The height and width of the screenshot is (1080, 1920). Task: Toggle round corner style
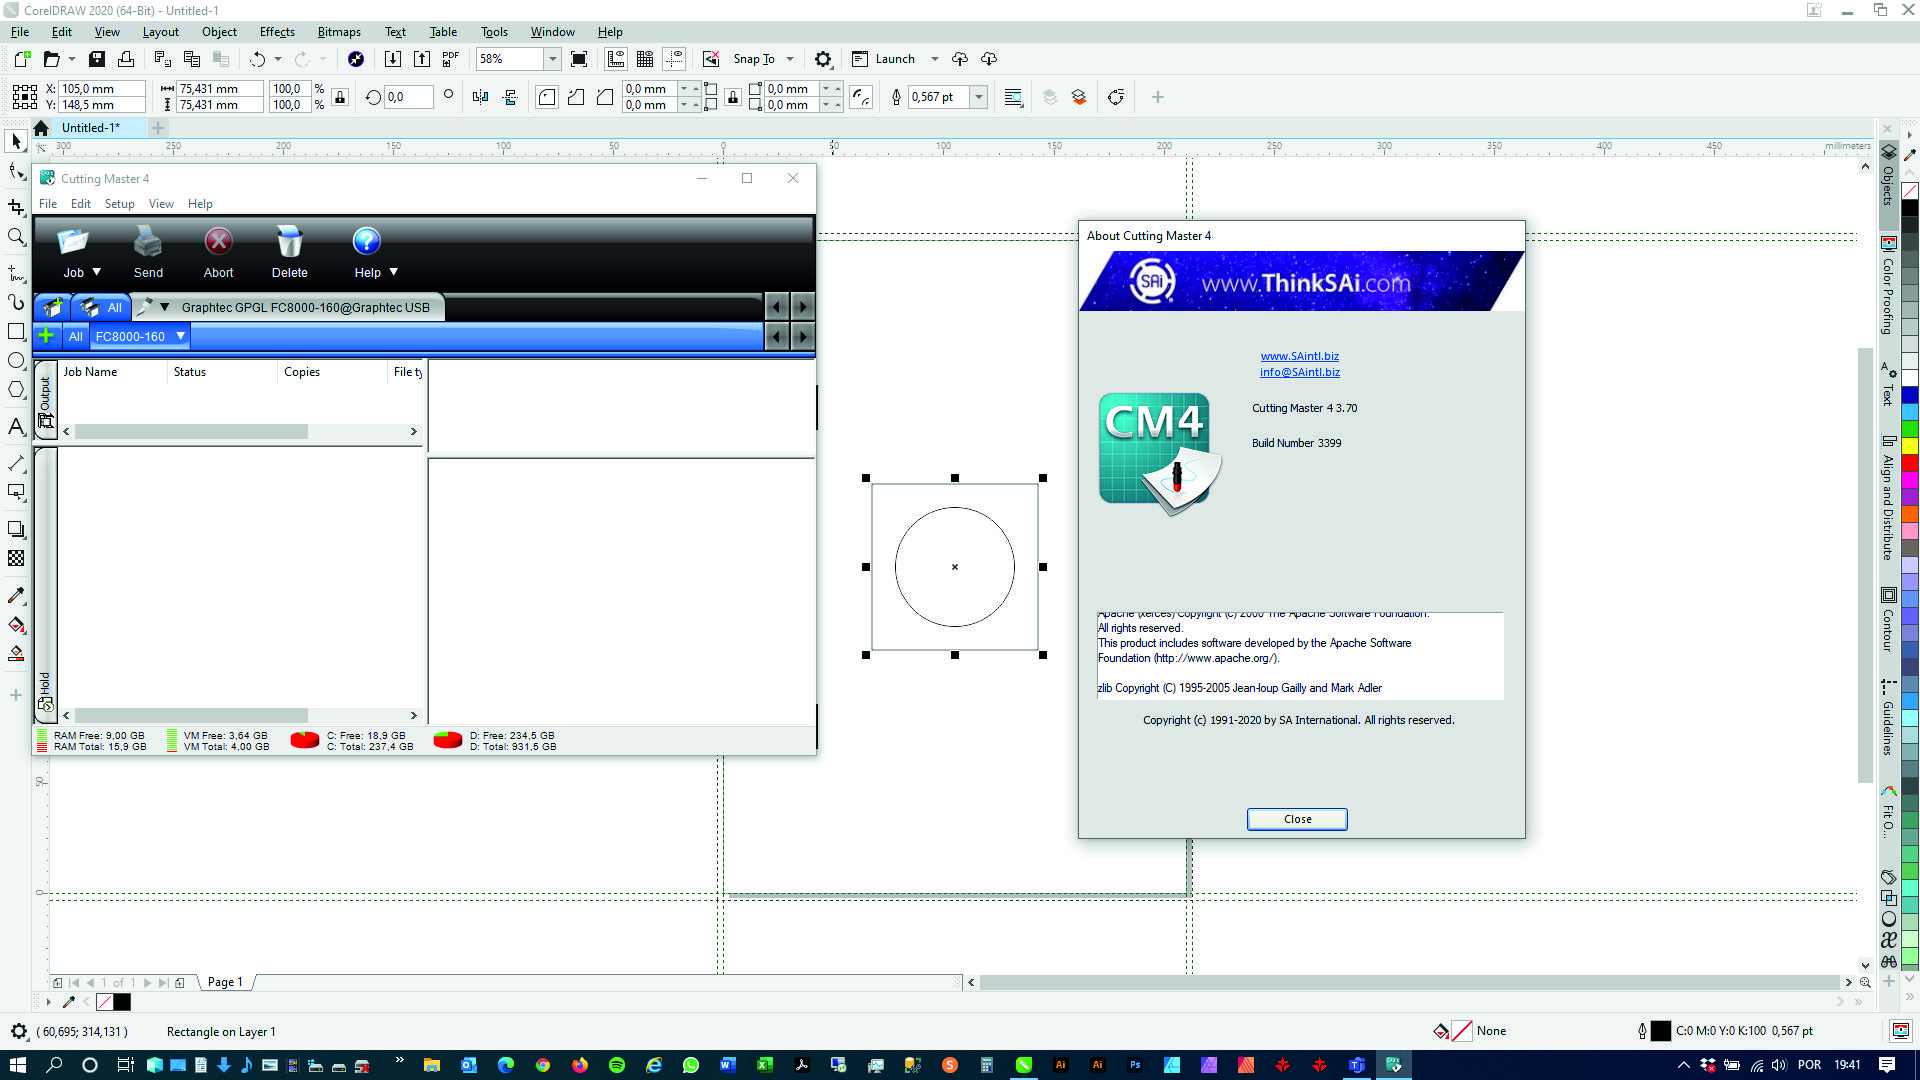tap(547, 97)
